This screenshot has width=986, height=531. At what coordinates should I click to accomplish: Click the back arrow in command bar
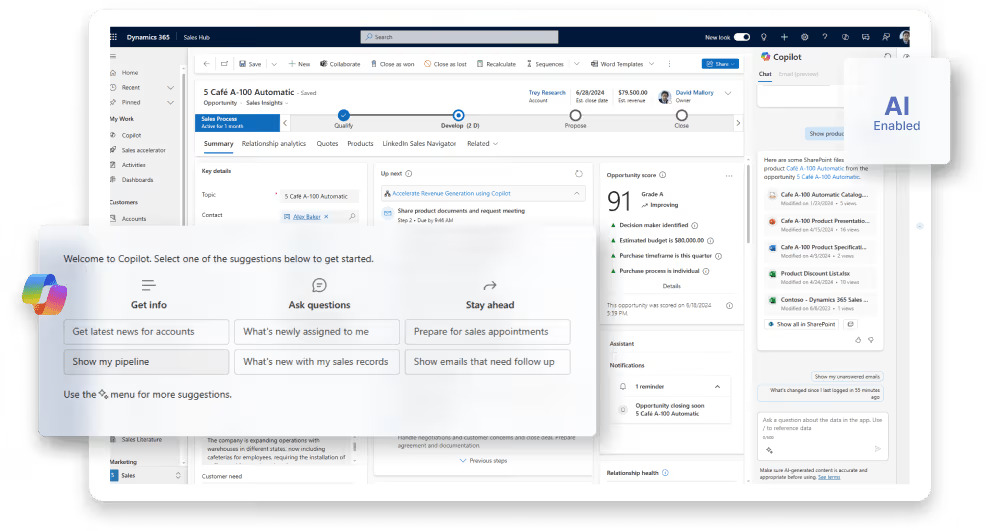[x=206, y=64]
